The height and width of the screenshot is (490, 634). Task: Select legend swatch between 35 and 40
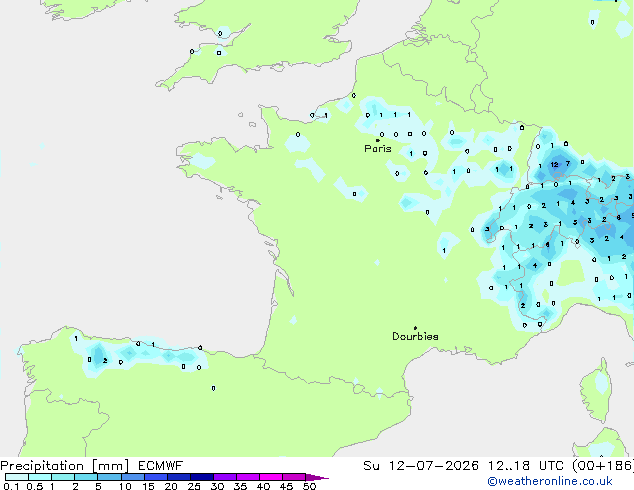248,477
